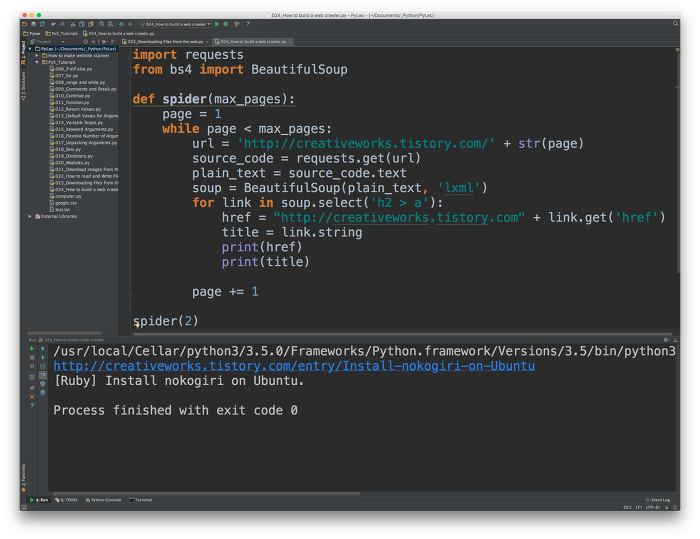Click the Save All toolbar icon
The image size is (700, 539).
click(33, 24)
